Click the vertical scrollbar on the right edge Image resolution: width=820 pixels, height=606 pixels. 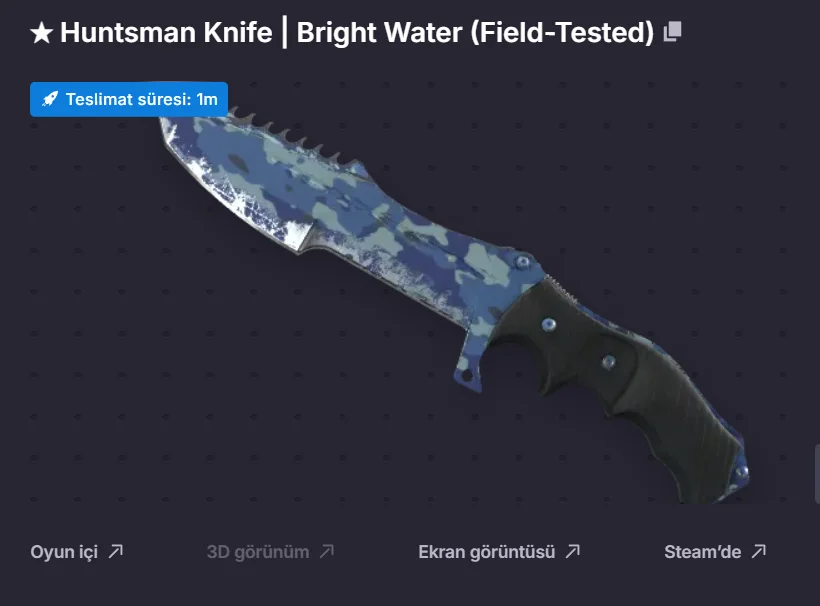(x=817, y=474)
